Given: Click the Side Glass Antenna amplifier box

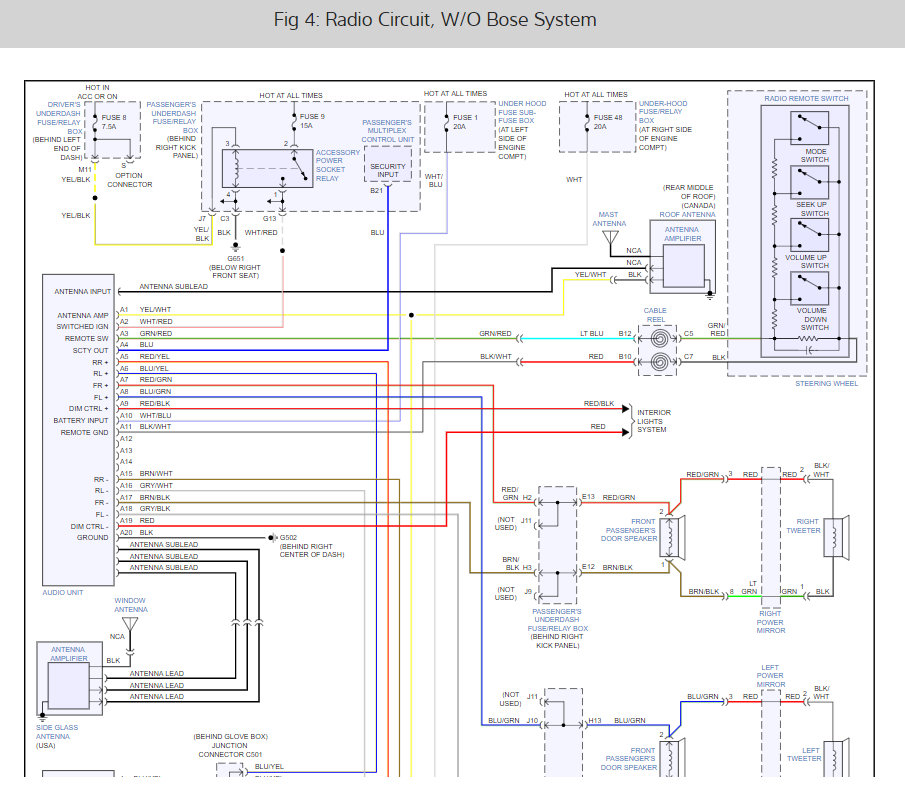Looking at the screenshot, I should click(x=68, y=685).
